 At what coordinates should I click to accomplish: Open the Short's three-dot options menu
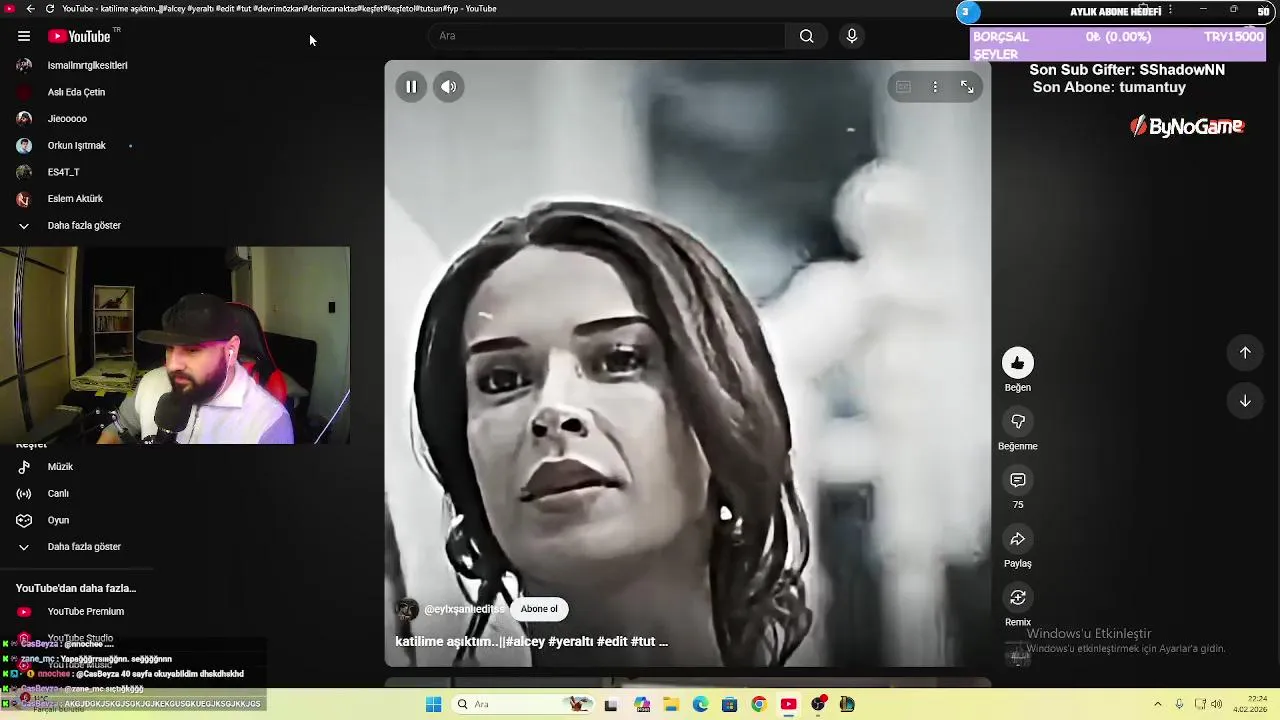pos(935,87)
